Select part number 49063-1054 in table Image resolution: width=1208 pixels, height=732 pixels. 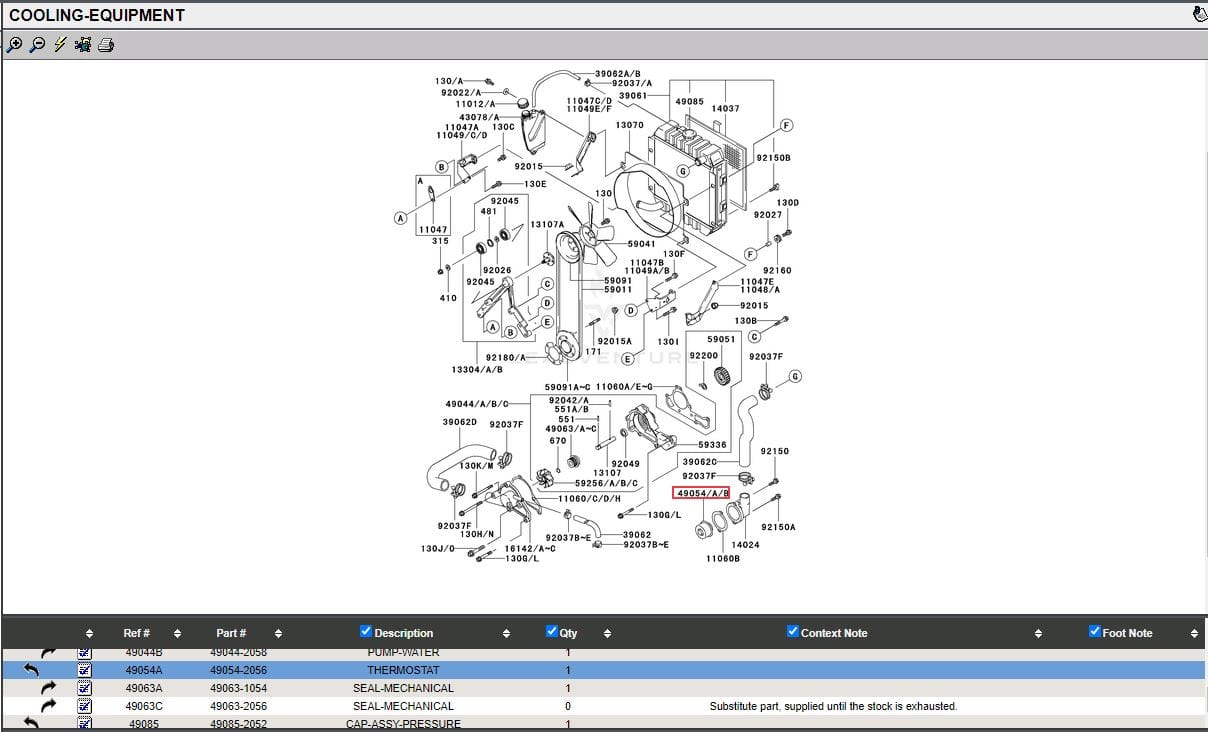click(x=238, y=688)
